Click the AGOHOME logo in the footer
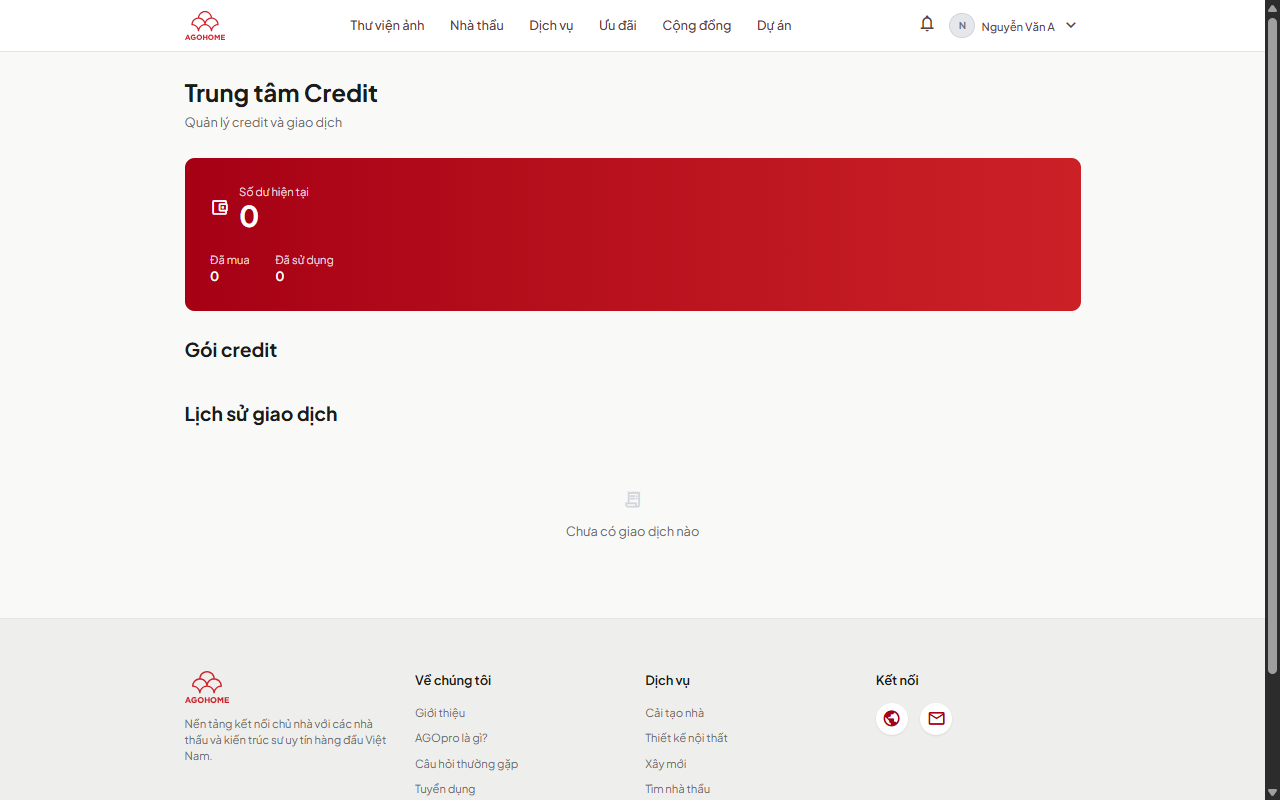The height and width of the screenshot is (800, 1280). click(207, 688)
